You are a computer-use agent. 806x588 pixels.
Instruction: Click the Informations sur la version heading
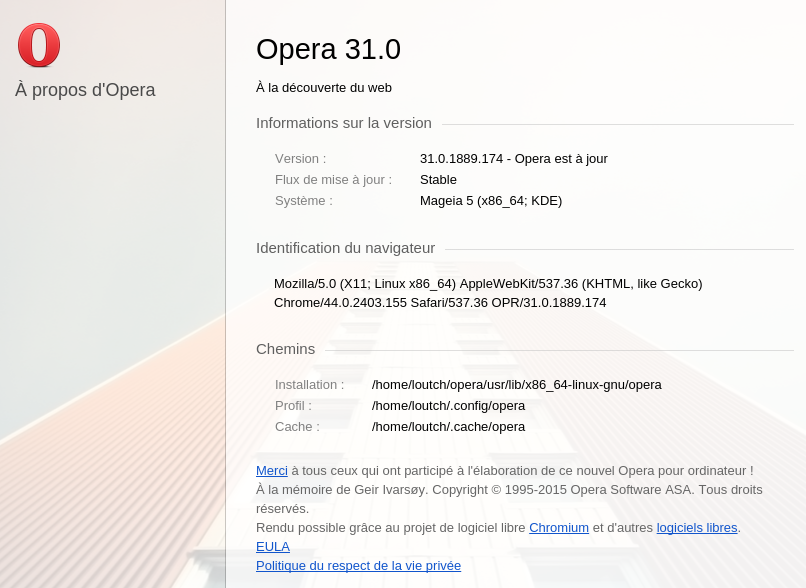(x=344, y=123)
